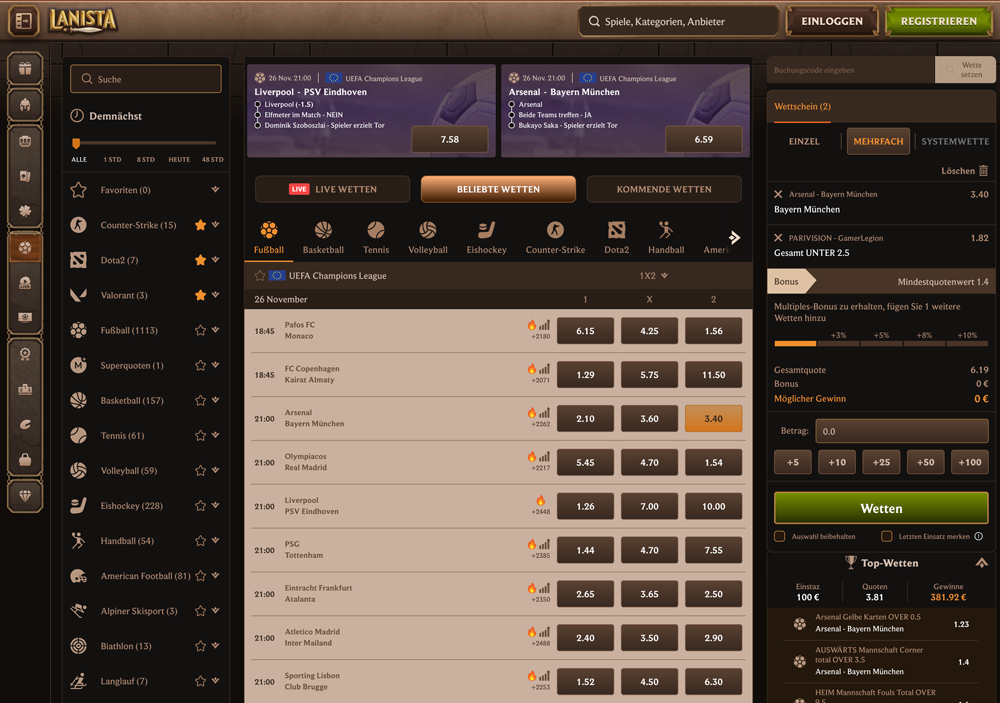The height and width of the screenshot is (703, 1000).
Task: Click the REGISTRIEREN button
Action: pyautogui.click(x=939, y=20)
